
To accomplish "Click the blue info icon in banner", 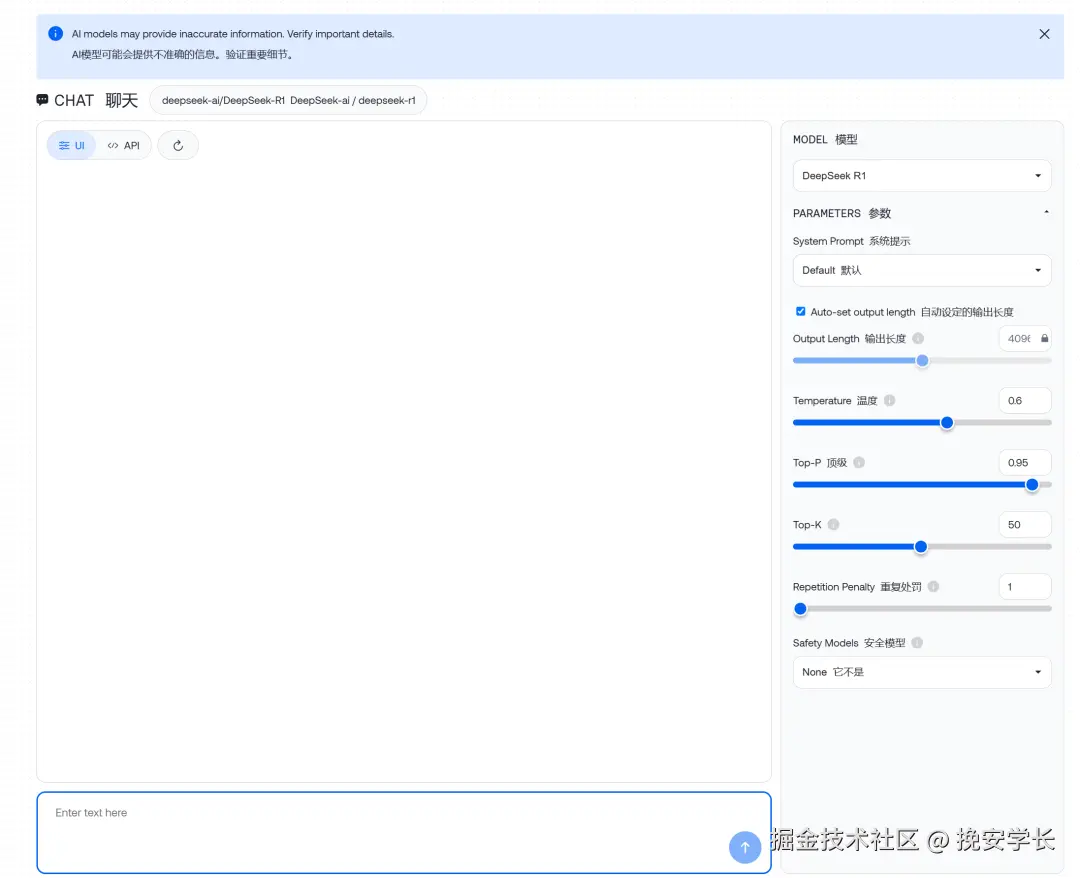I will tap(56, 34).
